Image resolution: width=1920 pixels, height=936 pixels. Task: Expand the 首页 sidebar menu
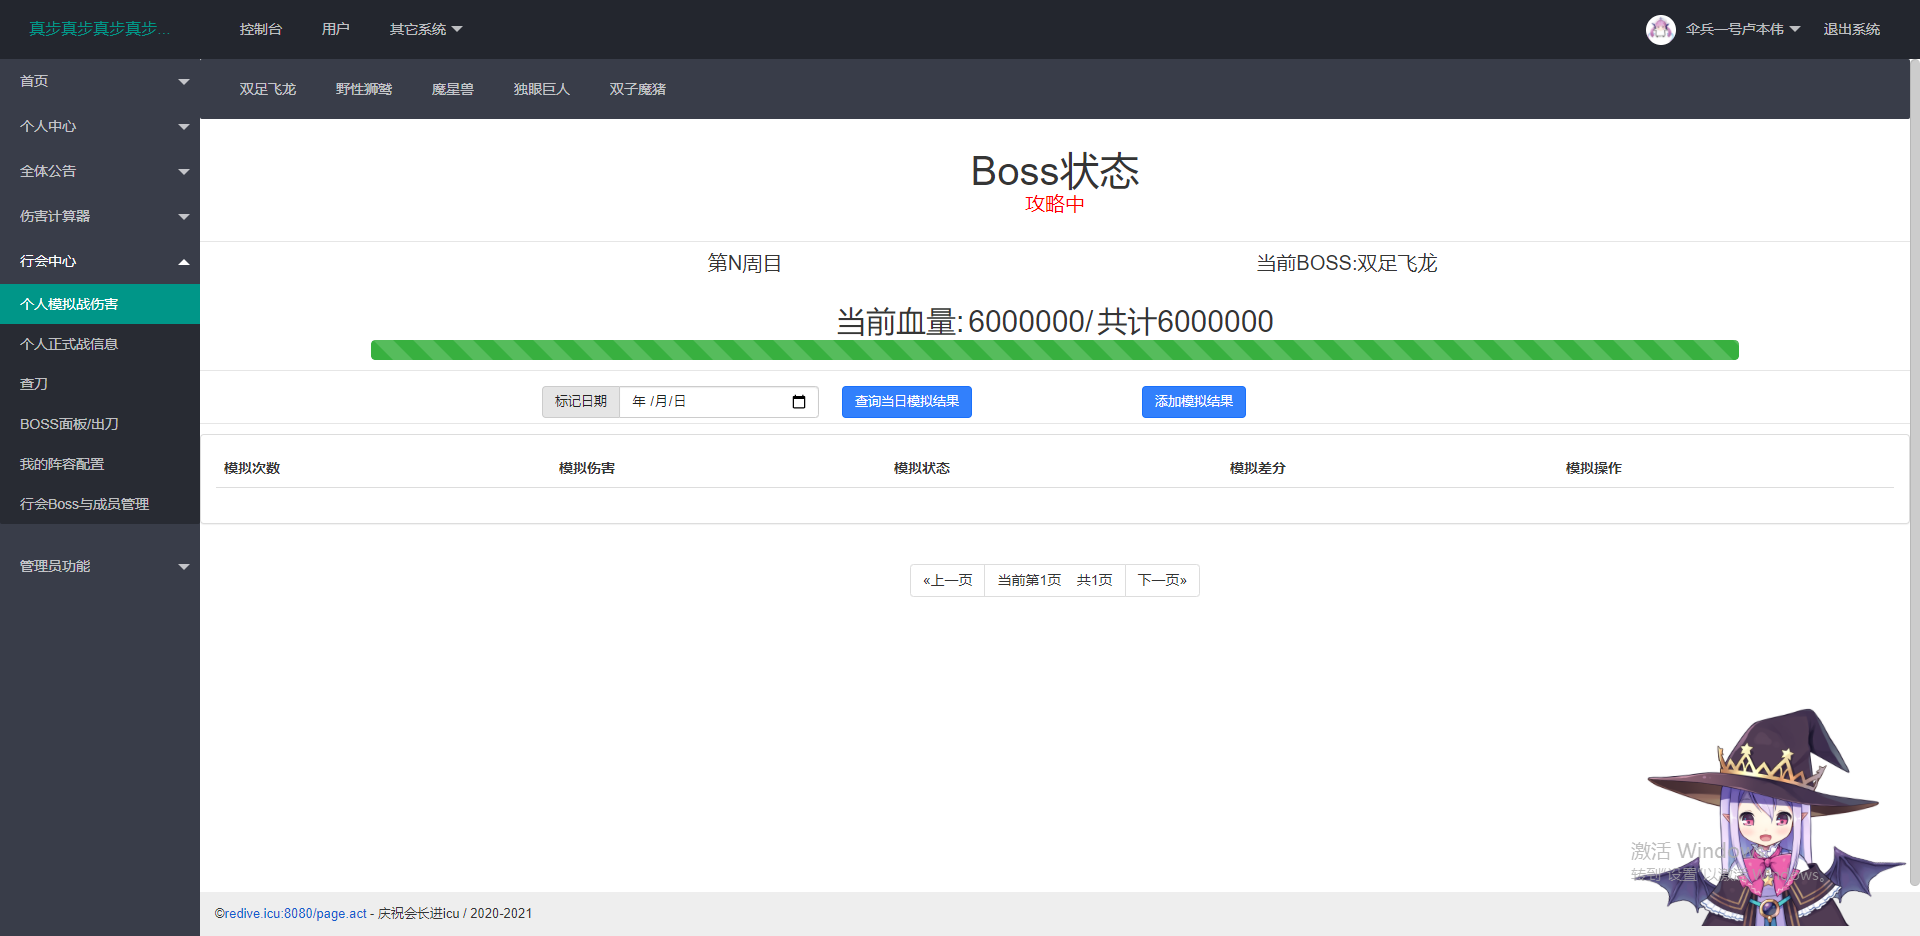(x=100, y=81)
